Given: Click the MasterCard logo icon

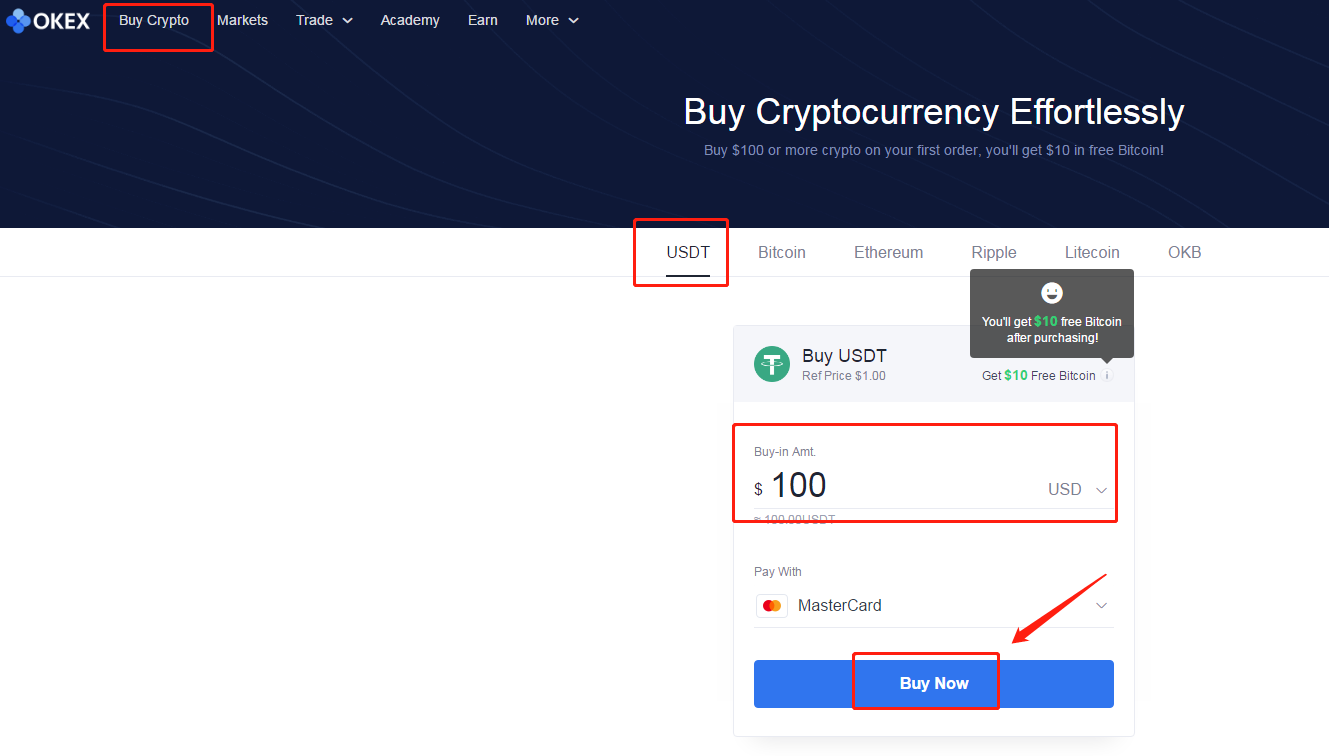Looking at the screenshot, I should tap(772, 605).
